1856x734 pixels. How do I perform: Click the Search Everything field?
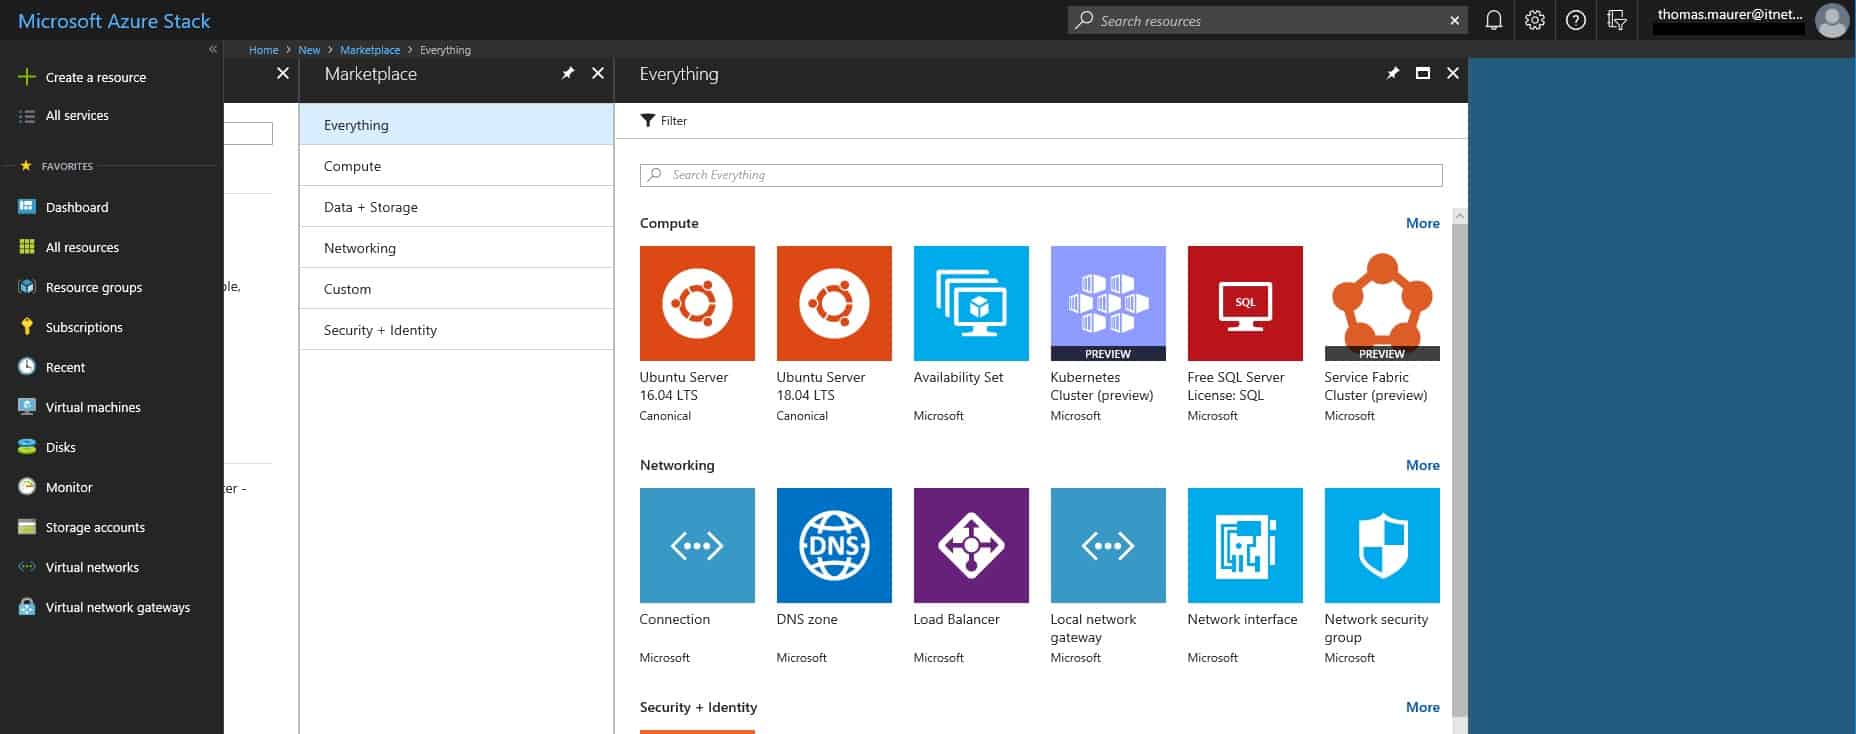click(1041, 175)
